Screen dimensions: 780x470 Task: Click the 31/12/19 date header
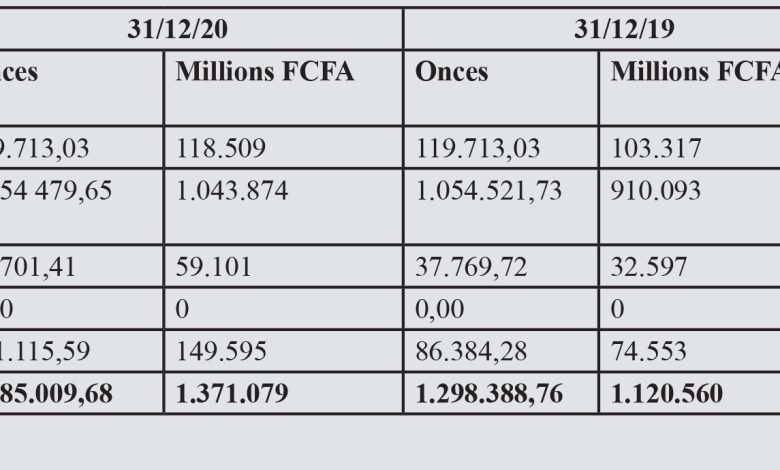point(624,30)
